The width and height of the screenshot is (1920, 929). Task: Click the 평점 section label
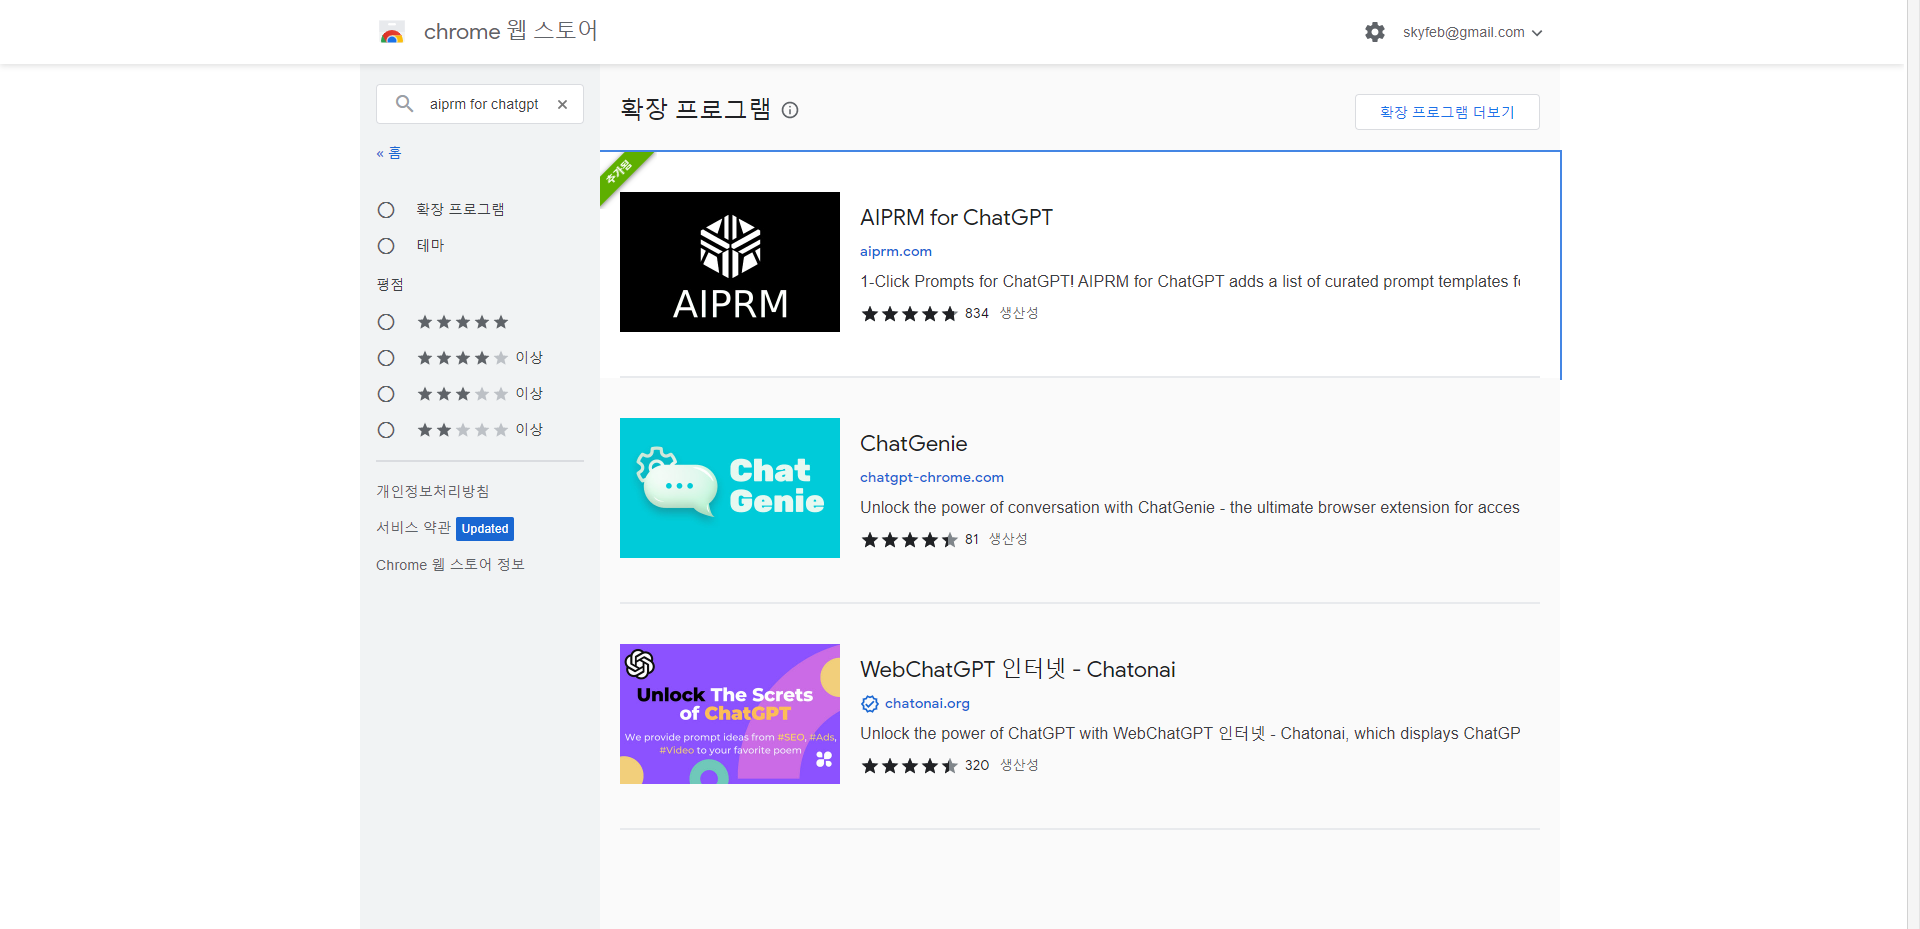pyautogui.click(x=390, y=285)
